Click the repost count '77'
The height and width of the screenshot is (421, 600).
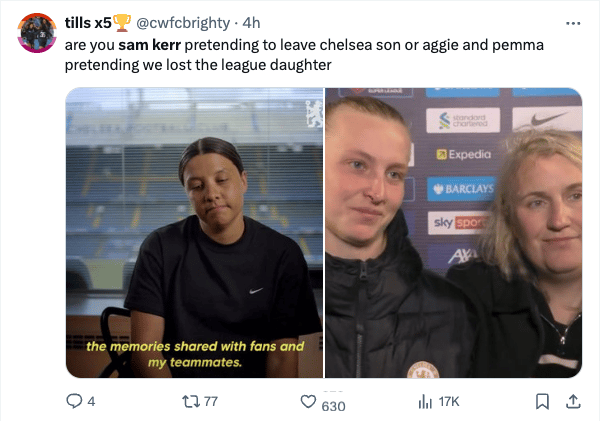210,401
